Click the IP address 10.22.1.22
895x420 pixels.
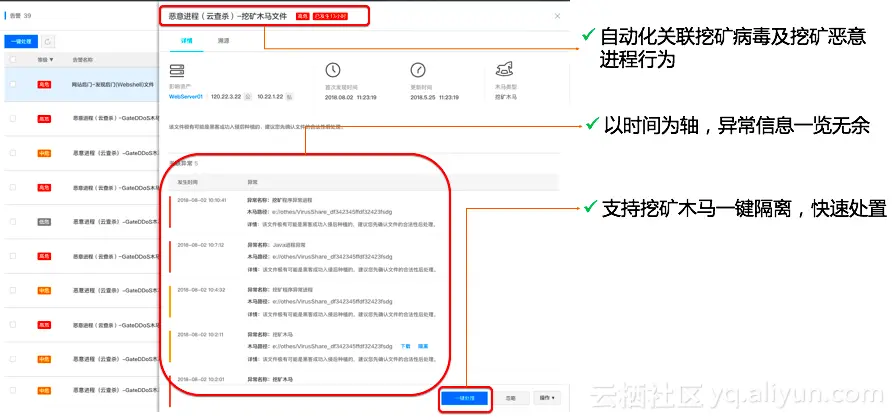tap(270, 97)
